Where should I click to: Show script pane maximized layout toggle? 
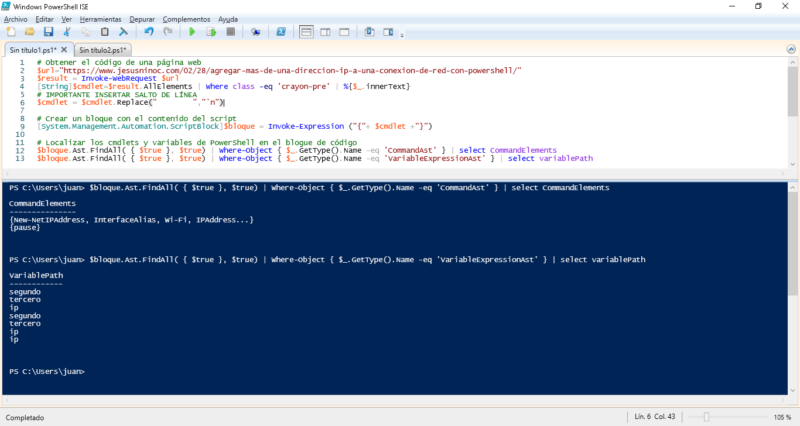click(x=344, y=32)
